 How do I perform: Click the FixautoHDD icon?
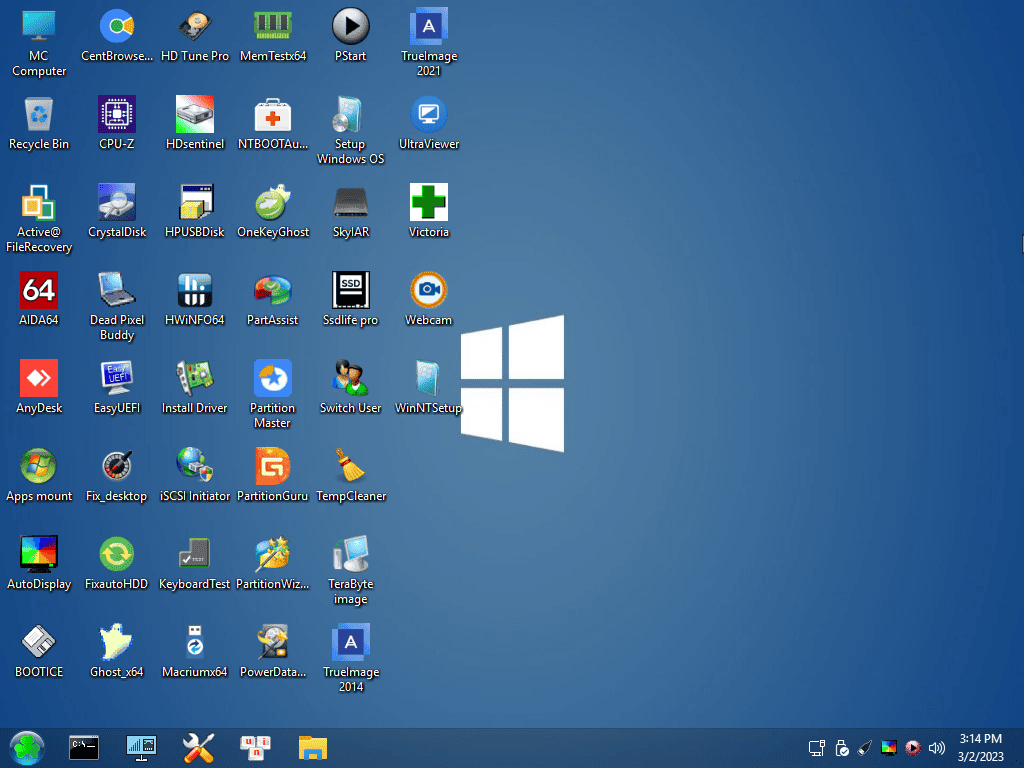pyautogui.click(x=117, y=554)
